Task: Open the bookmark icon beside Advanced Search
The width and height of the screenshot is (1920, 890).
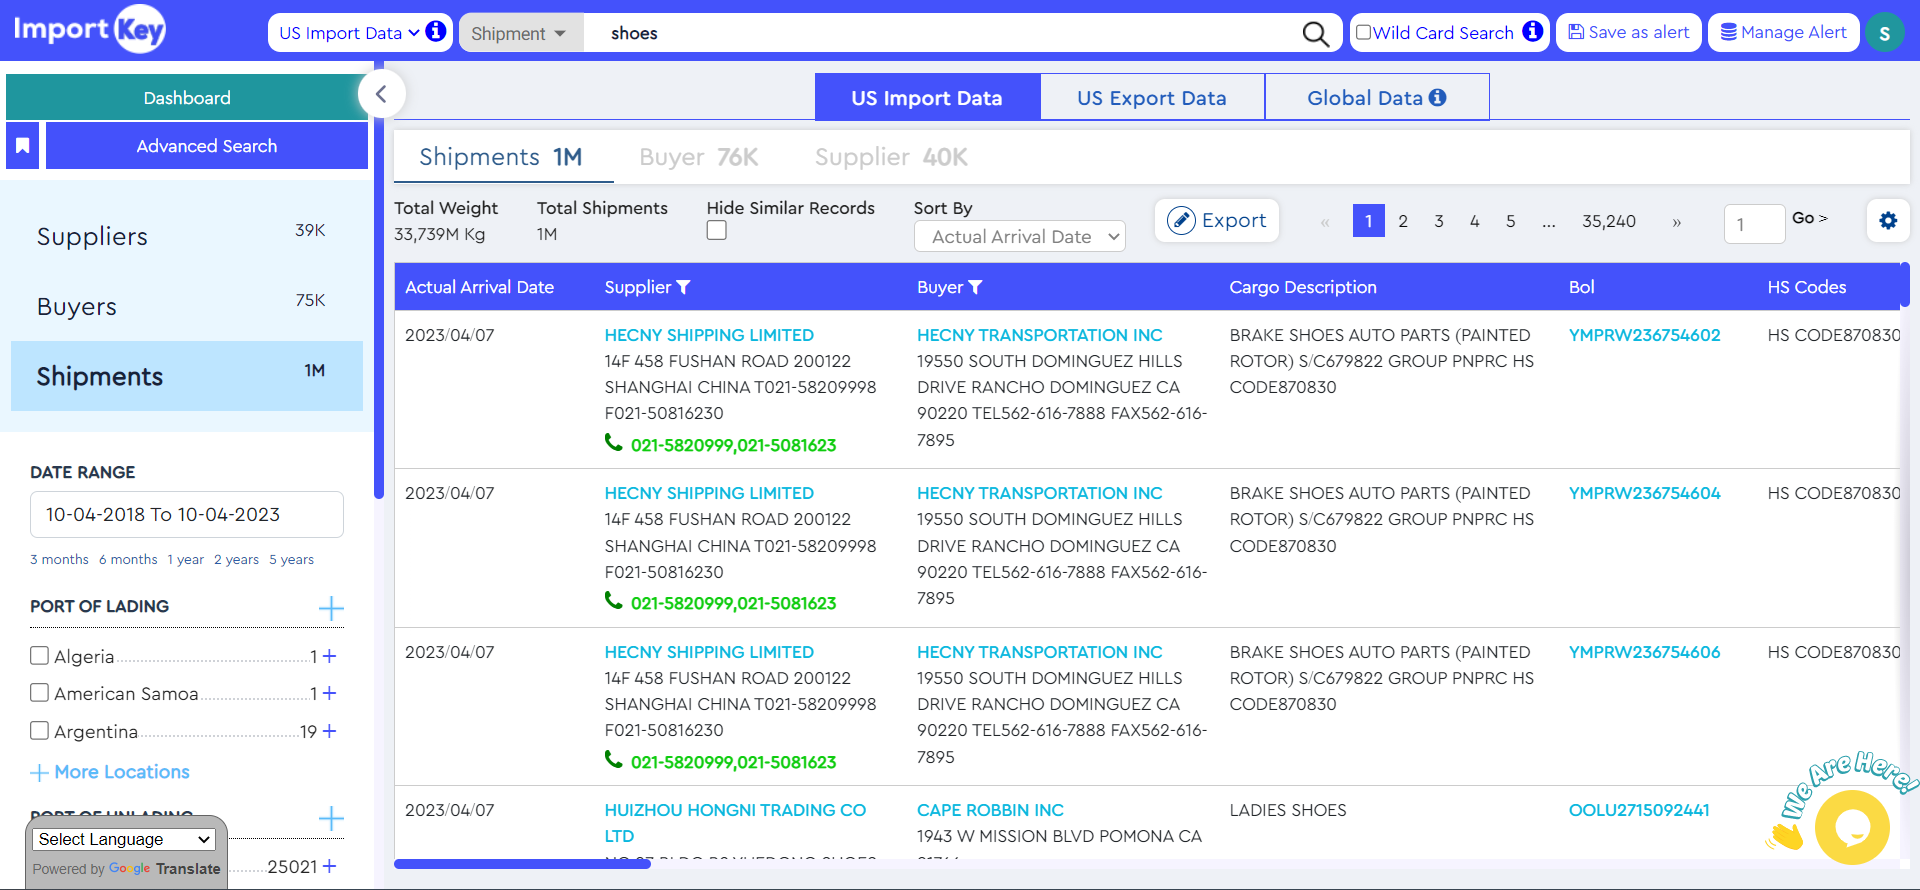Action: click(x=23, y=146)
